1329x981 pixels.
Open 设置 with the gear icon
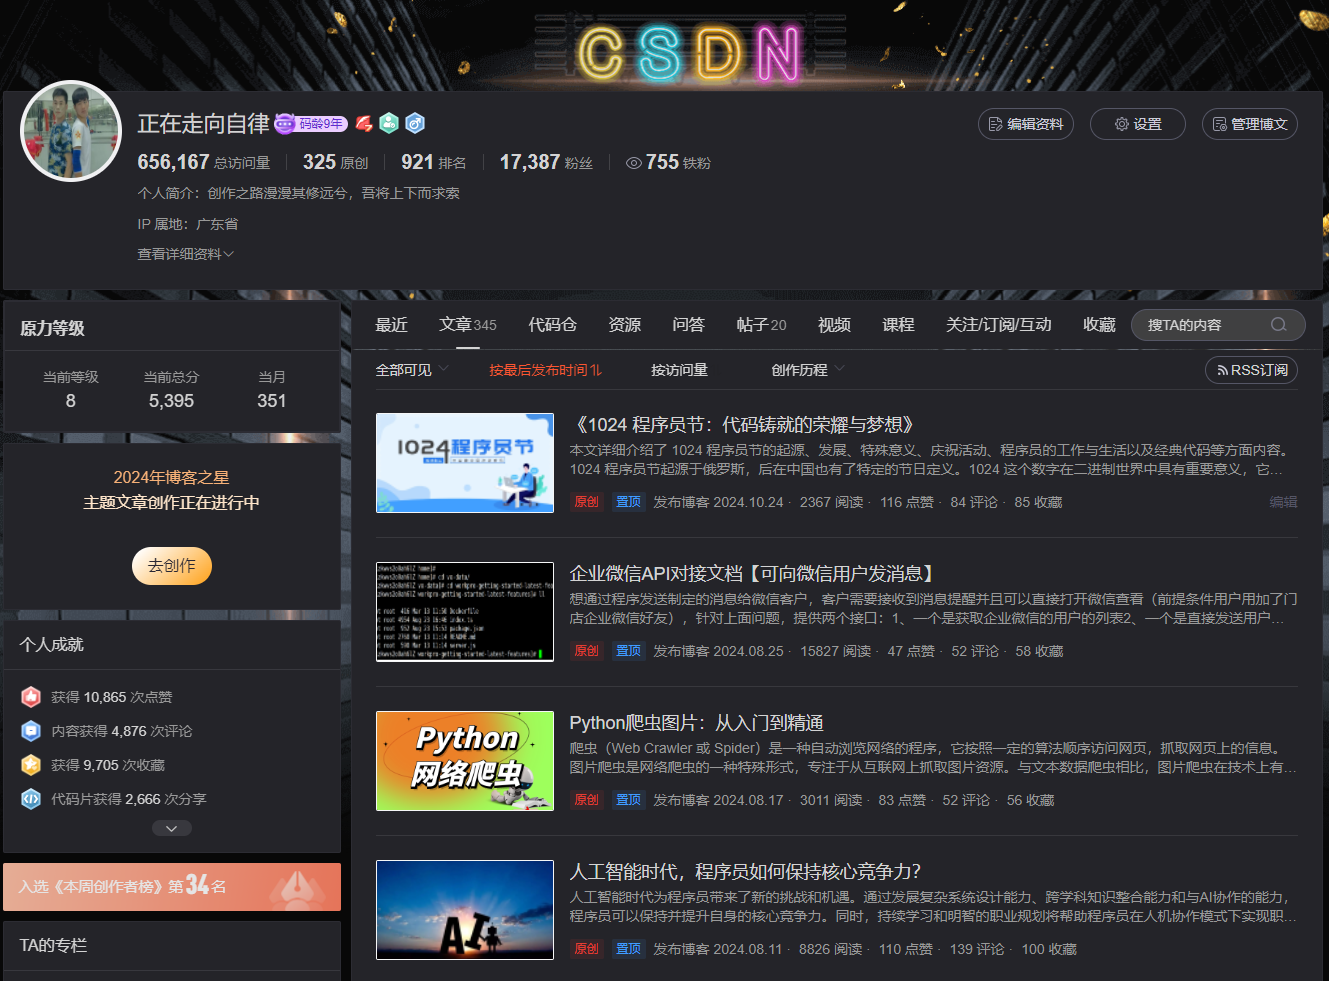pyautogui.click(x=1138, y=124)
